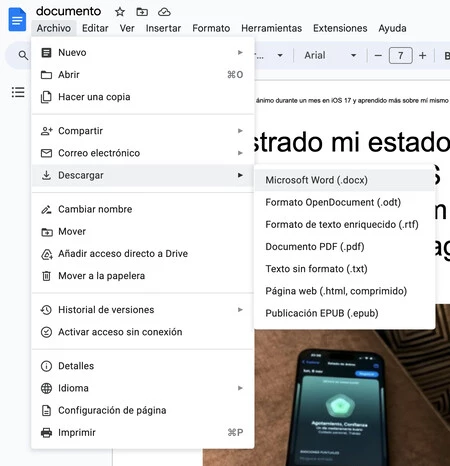Open the paragraph style dropdown arrow
Image resolution: width=450 pixels, height=466 pixels.
click(280, 55)
